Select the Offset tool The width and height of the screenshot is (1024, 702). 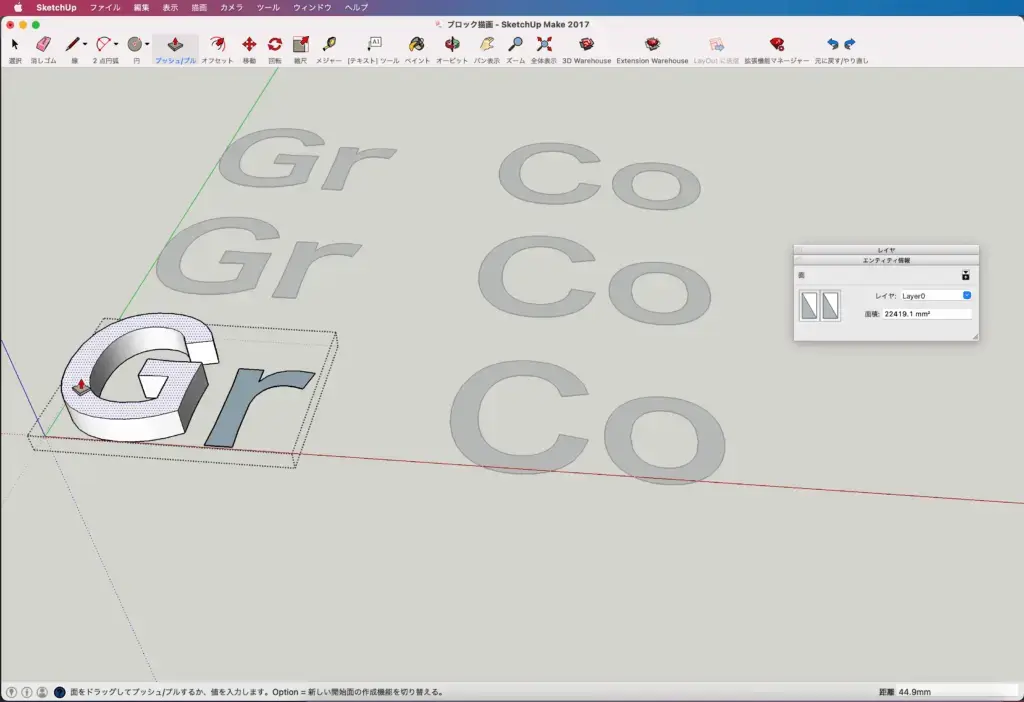217,44
